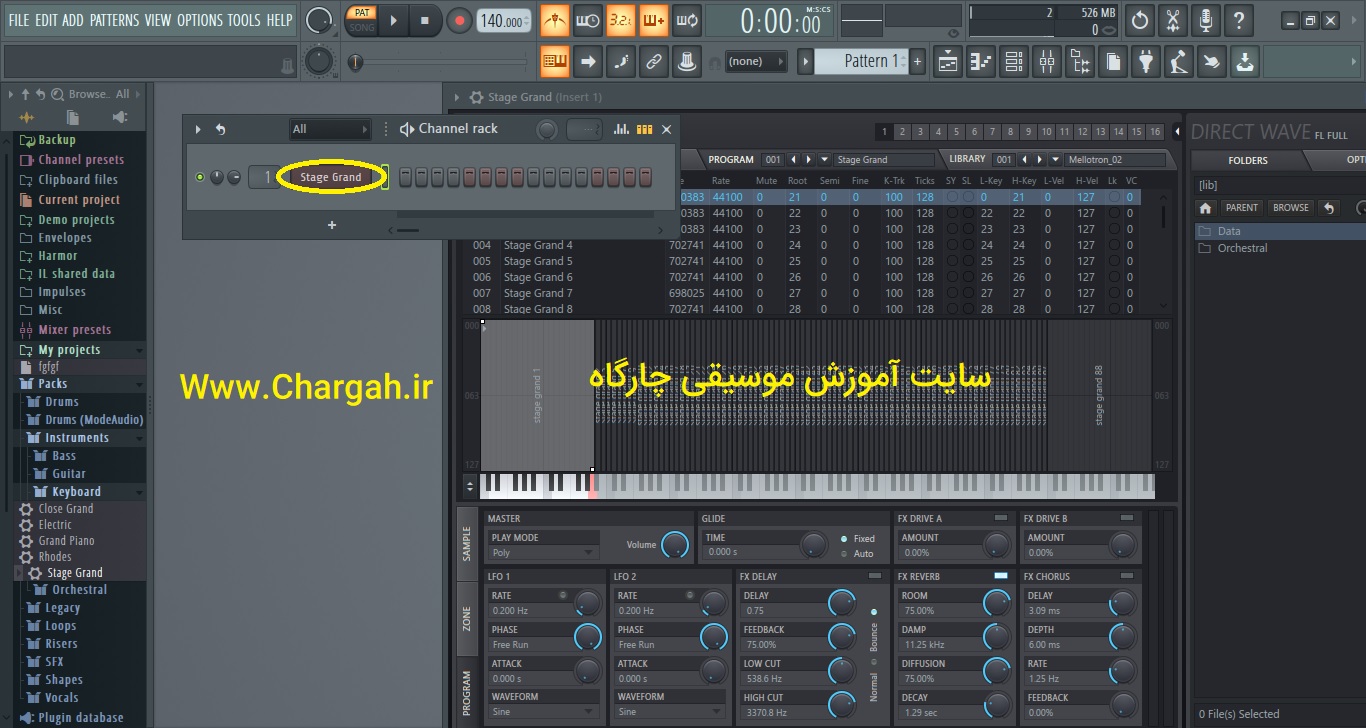This screenshot has width=1366, height=728.
Task: Open the Piano roll view from toolbar
Action: coord(981,62)
